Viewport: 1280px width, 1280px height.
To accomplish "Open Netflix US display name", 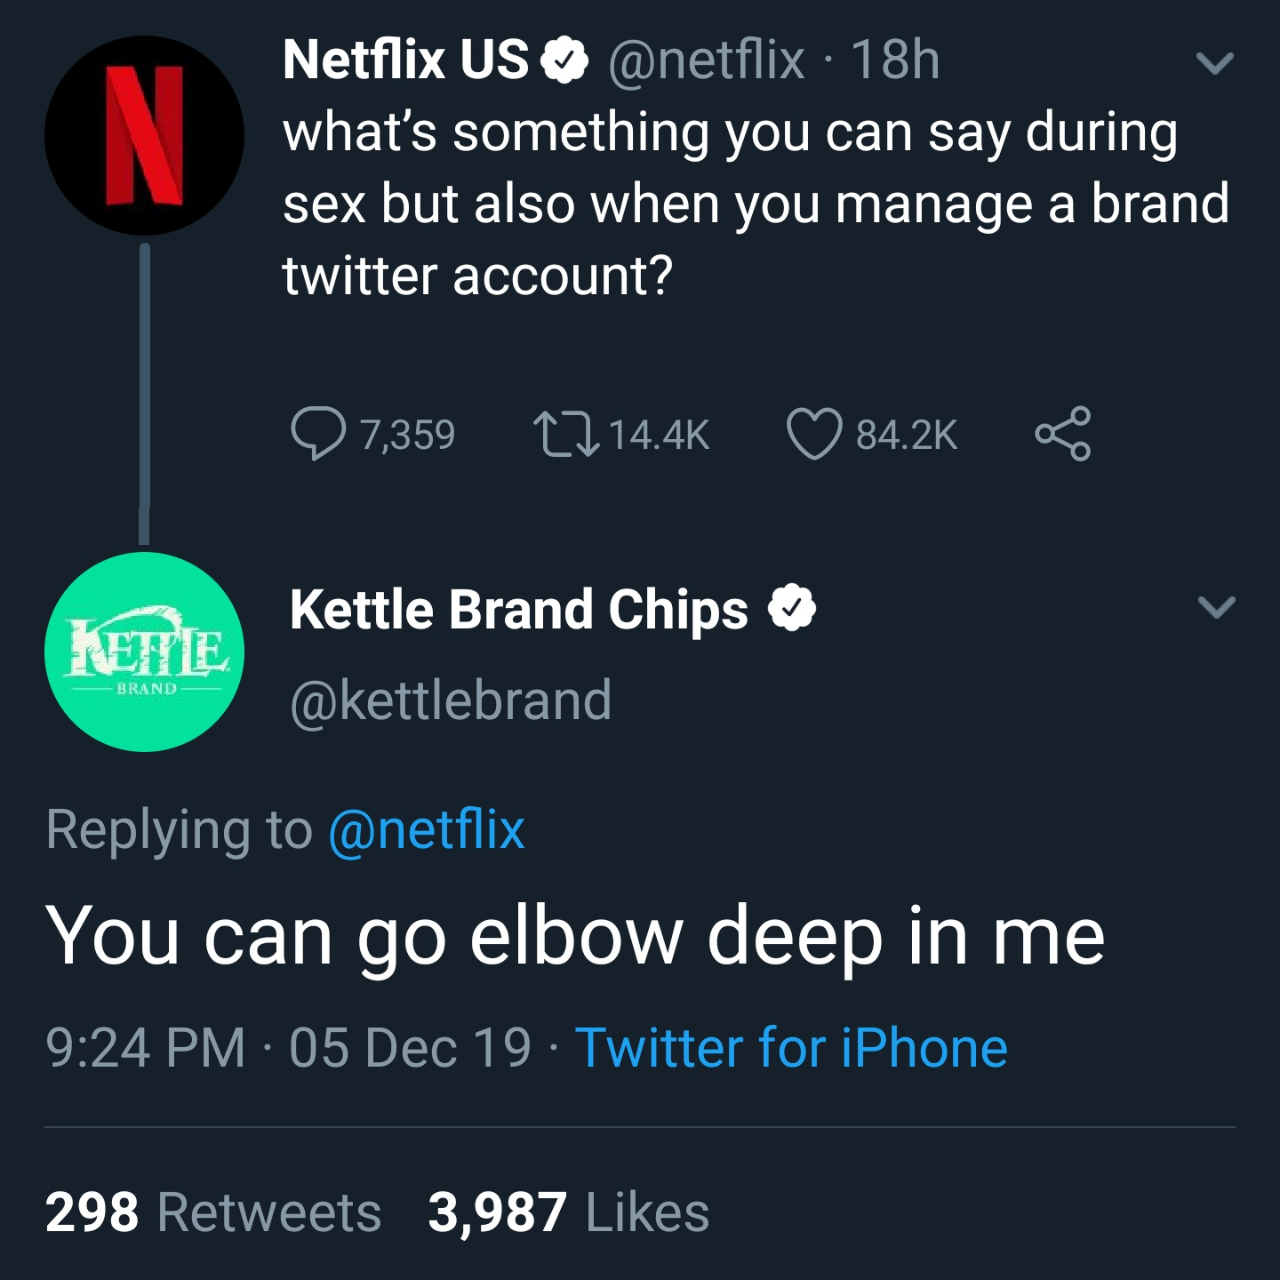I will coord(405,60).
